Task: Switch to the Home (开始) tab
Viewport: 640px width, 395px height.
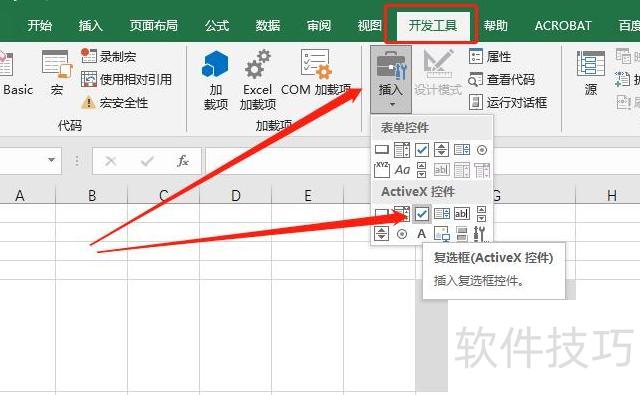Action: coord(40,26)
